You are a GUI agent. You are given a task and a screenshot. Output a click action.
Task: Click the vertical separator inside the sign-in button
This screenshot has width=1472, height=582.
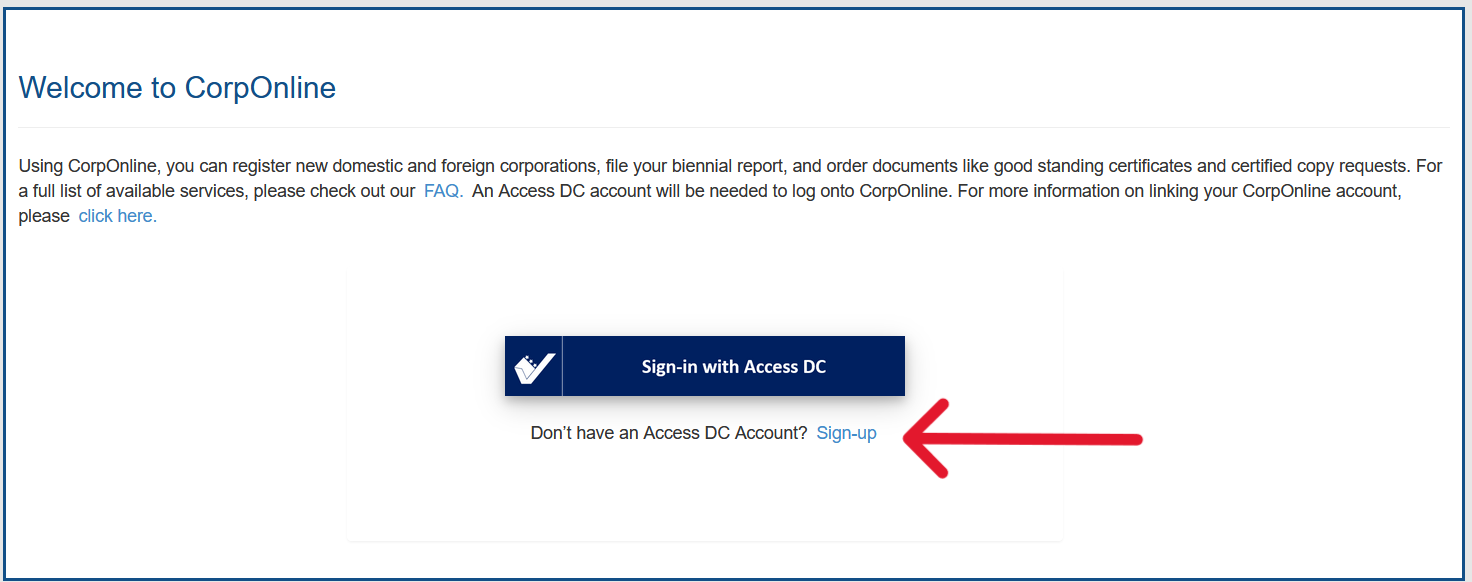[x=562, y=366]
